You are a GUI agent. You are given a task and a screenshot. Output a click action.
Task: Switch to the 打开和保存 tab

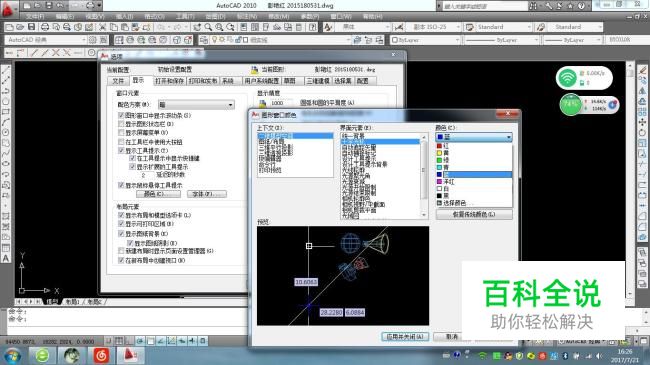pos(170,81)
